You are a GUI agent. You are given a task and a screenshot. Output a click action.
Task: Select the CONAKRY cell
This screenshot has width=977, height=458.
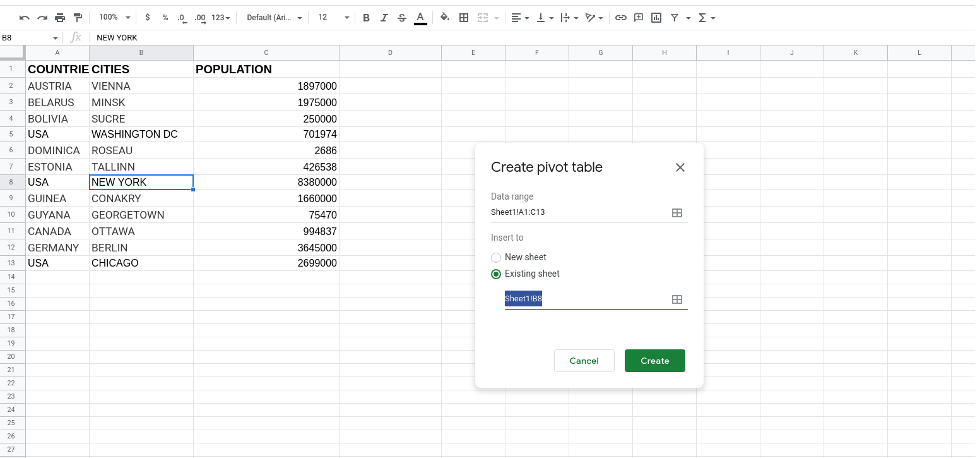tap(141, 199)
